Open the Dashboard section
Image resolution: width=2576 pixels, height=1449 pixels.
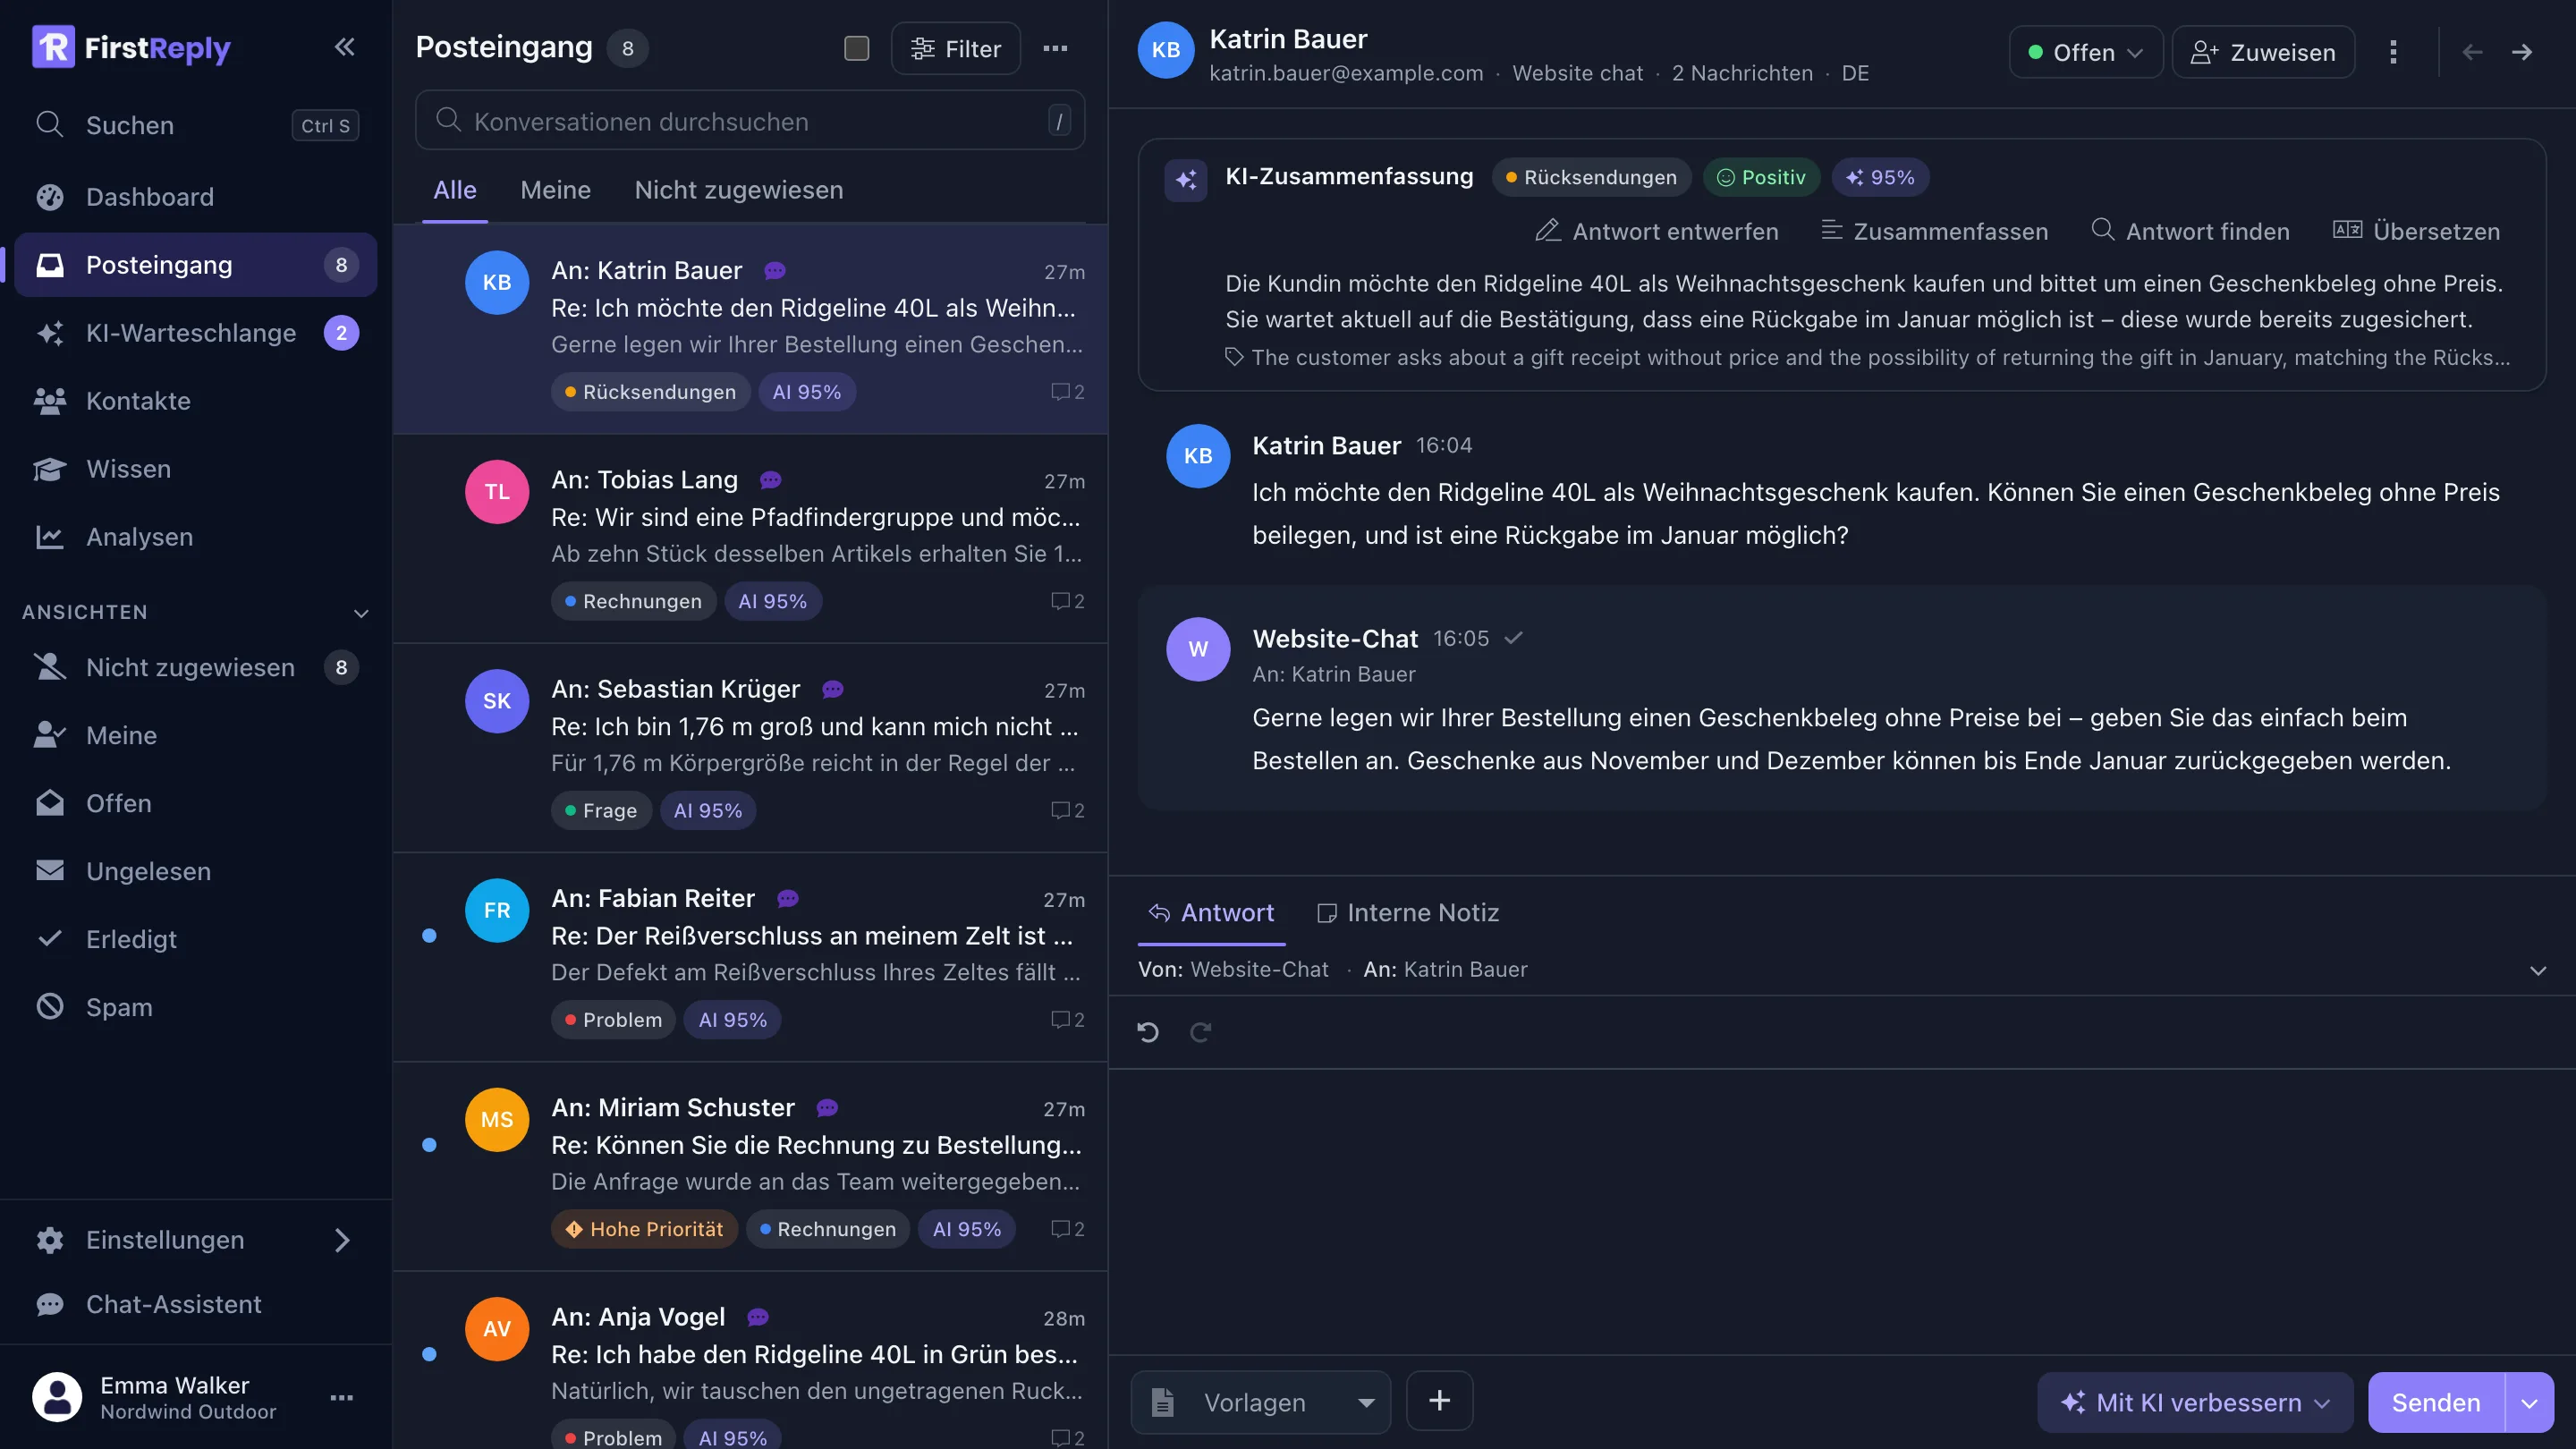195,197
